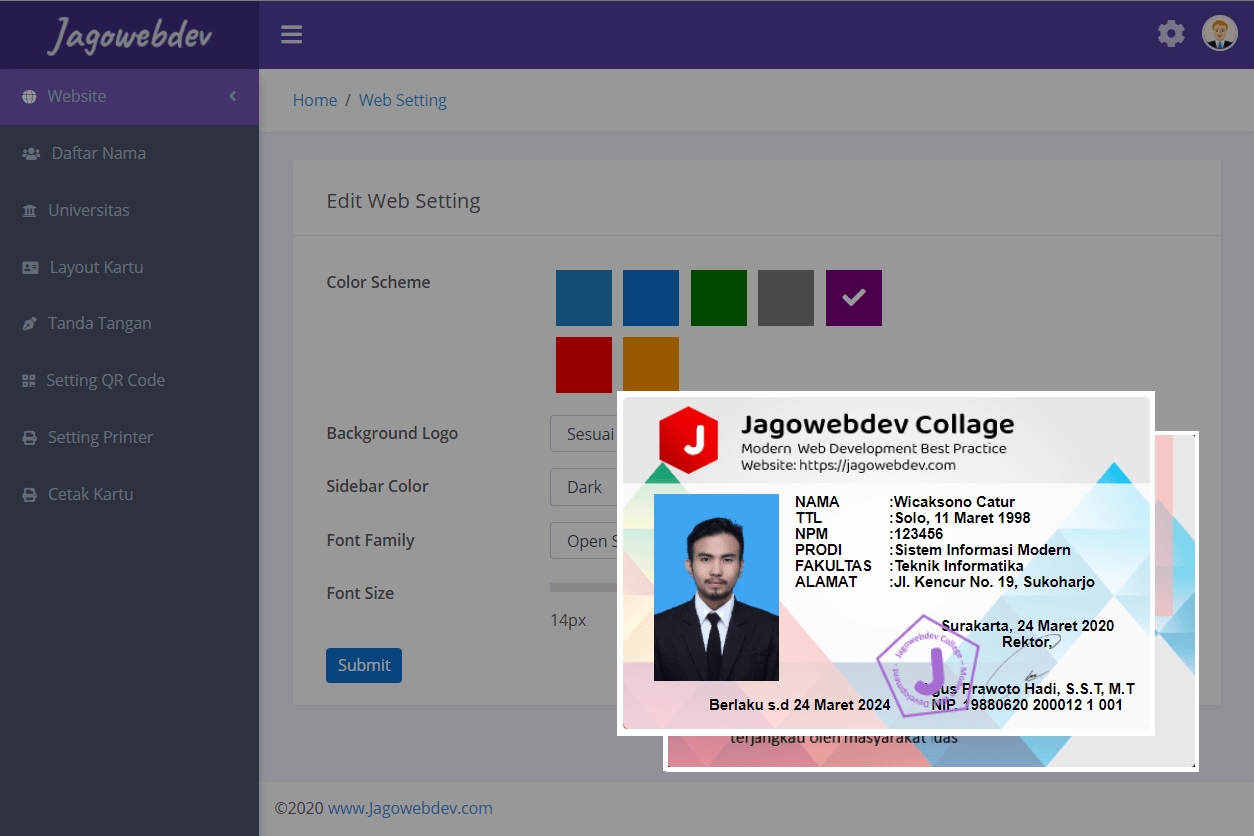Navigate to Home via the breadcrumb
Image resolution: width=1254 pixels, height=836 pixels.
click(314, 100)
